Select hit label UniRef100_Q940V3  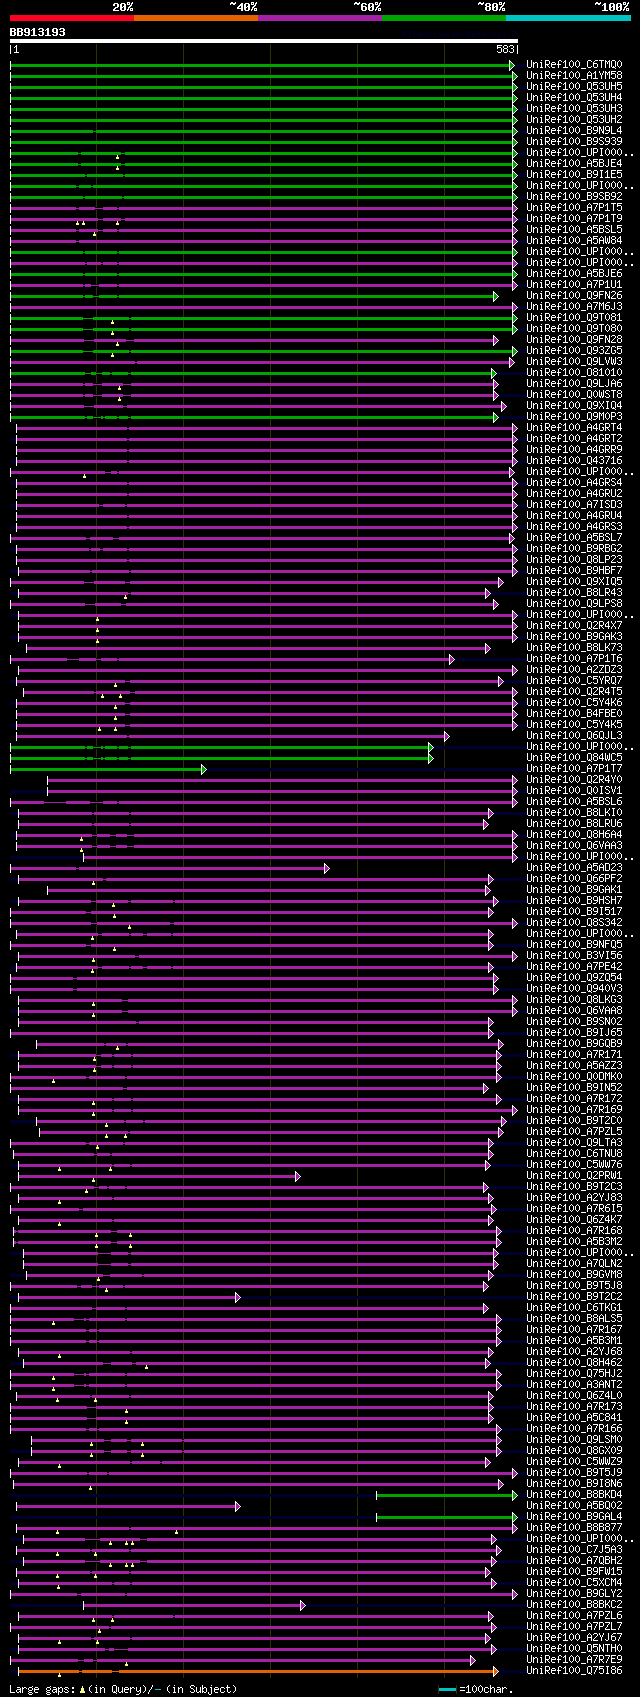tap(574, 989)
